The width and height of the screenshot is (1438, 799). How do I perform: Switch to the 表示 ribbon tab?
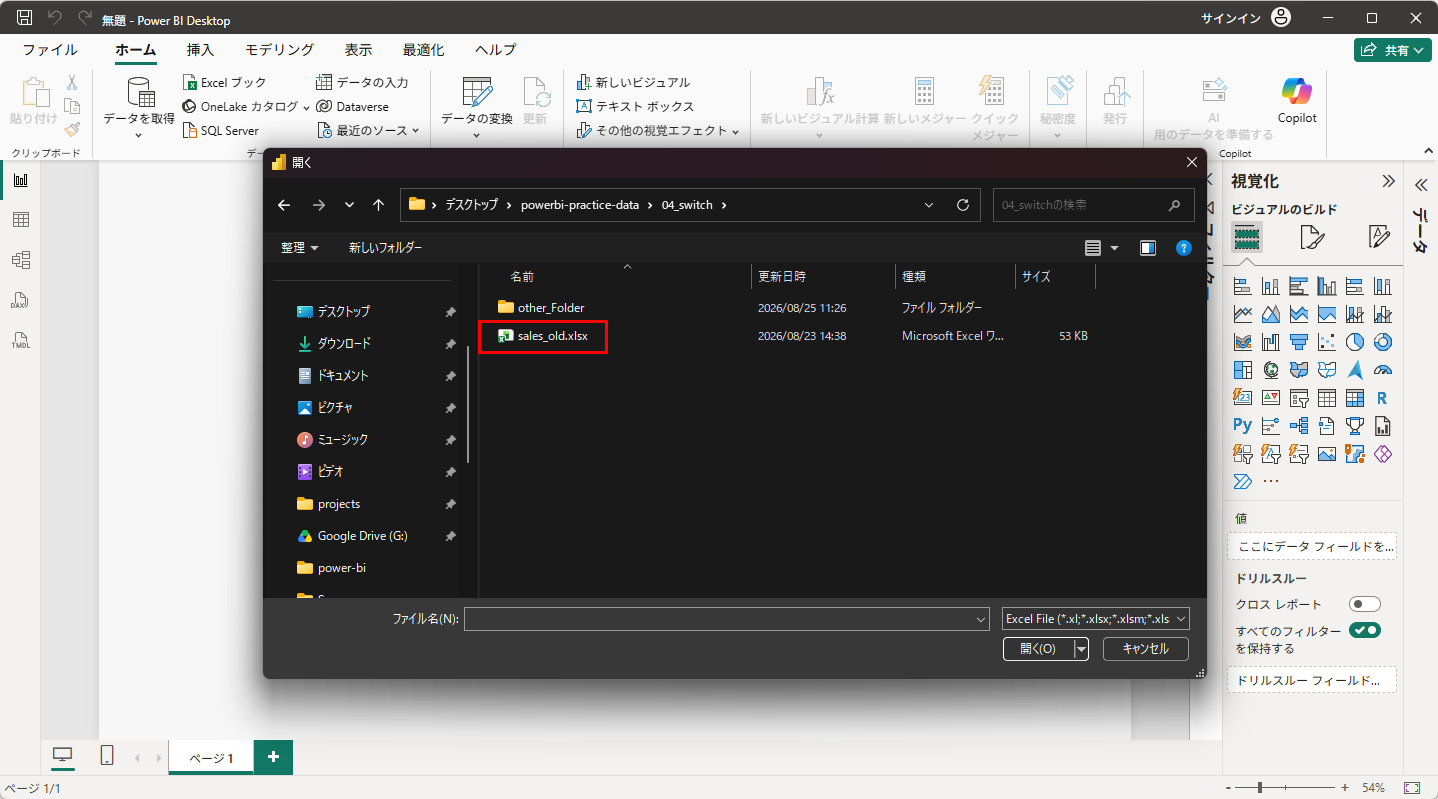click(x=358, y=50)
